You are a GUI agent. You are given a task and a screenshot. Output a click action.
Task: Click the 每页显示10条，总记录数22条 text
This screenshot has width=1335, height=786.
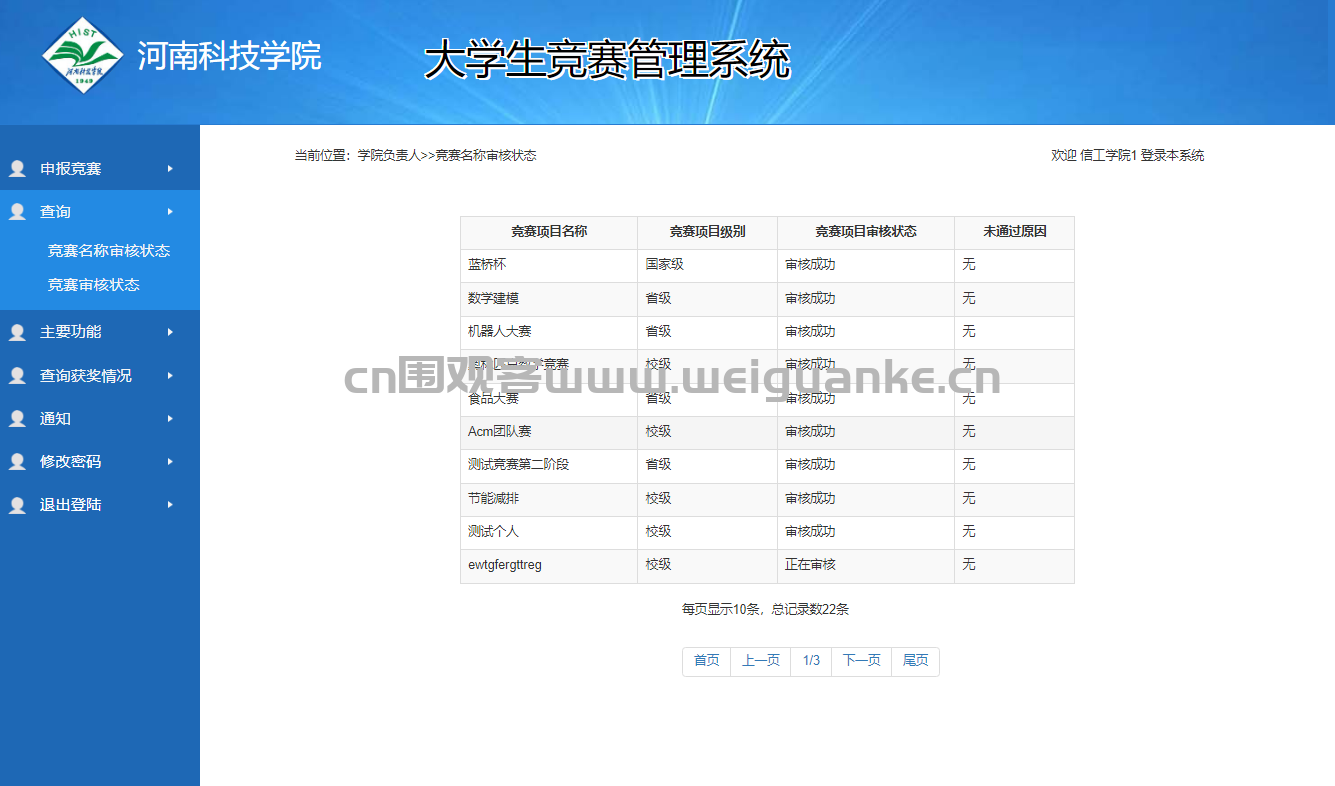point(765,610)
